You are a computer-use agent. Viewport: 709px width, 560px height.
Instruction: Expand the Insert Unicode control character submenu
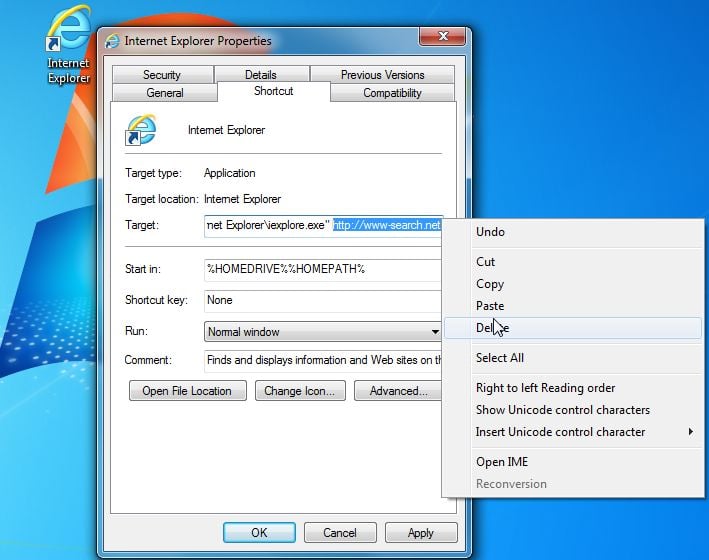pos(573,432)
